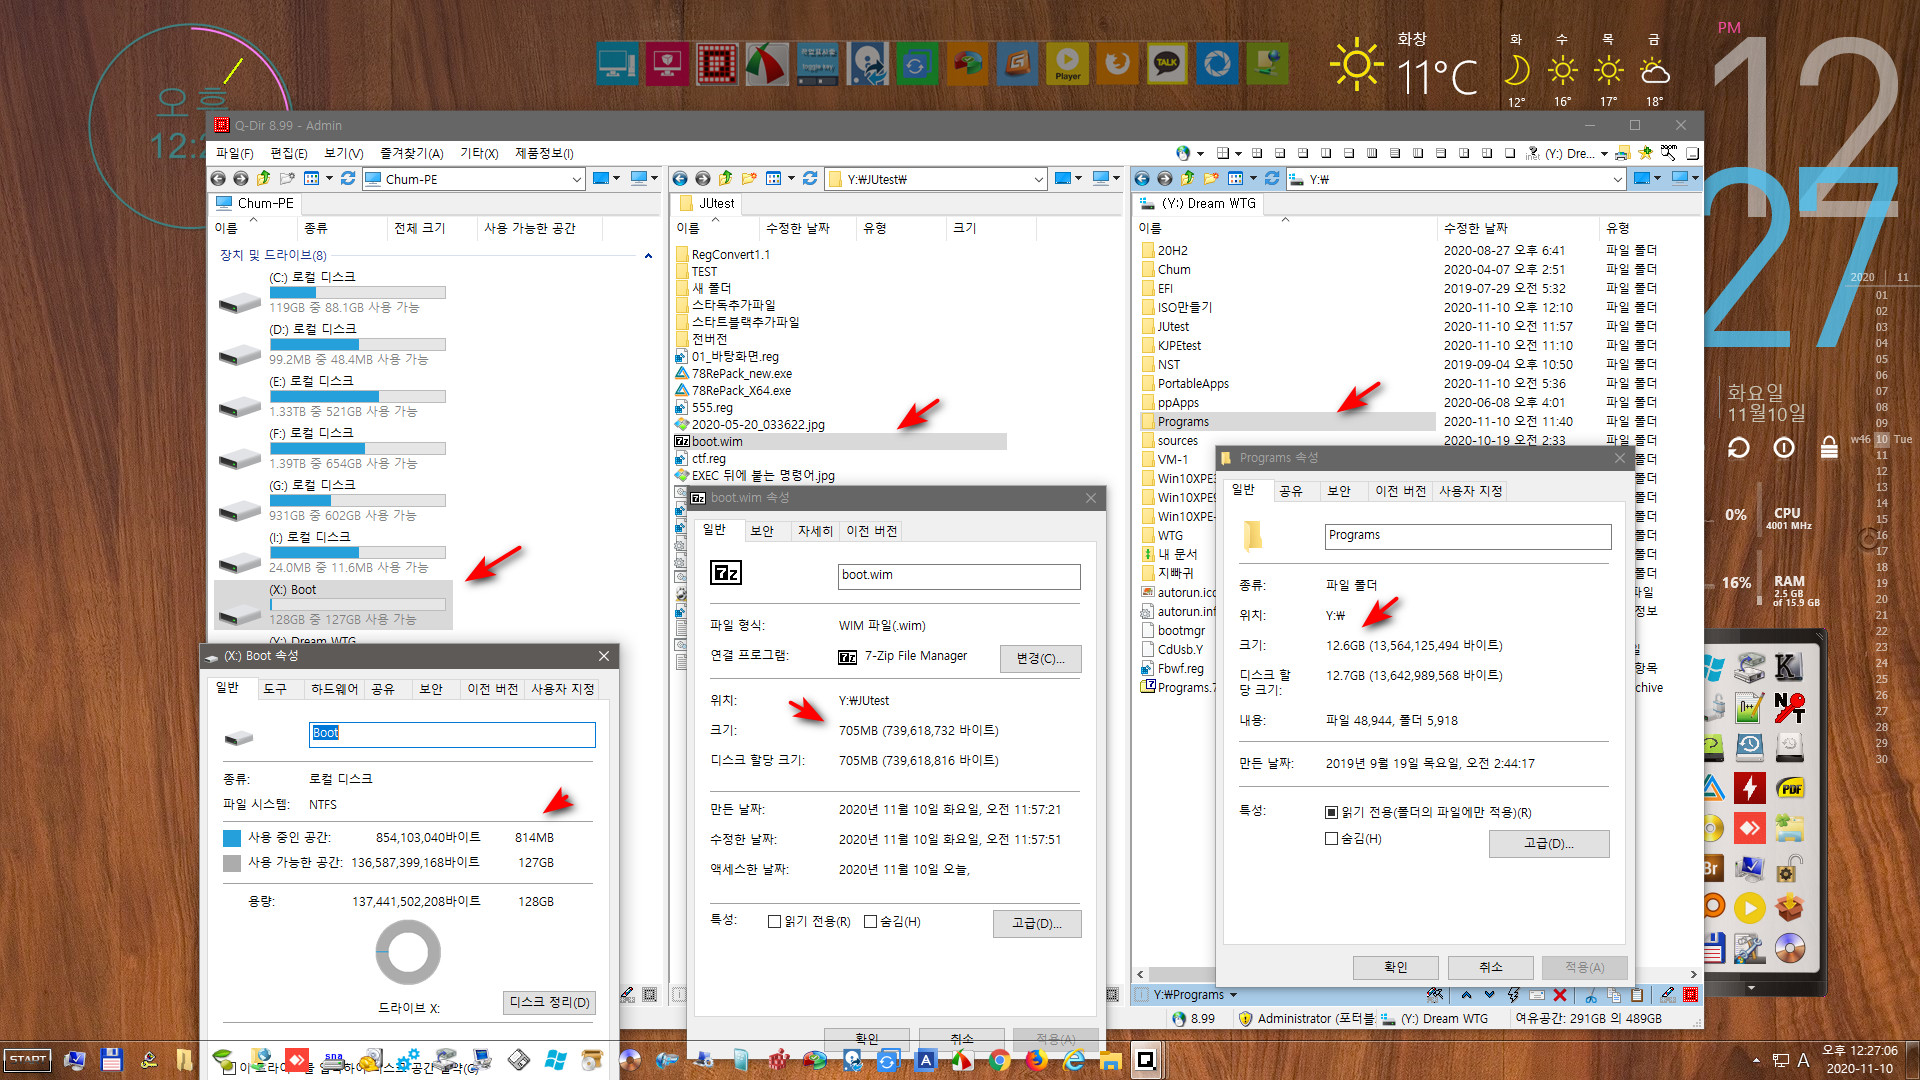Click the magnifier zoom icon in Q-Dir toolbar
Image resolution: width=1920 pixels, height=1080 pixels.
click(x=1668, y=153)
